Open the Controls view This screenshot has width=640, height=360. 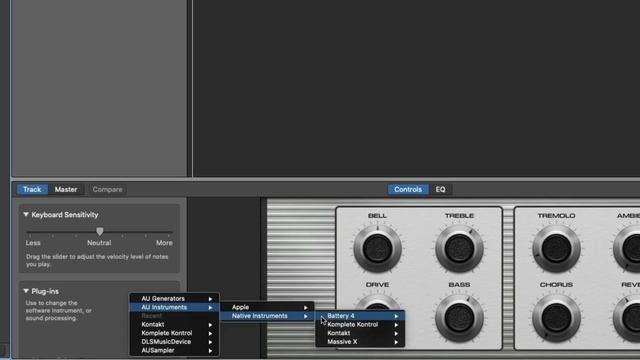point(408,189)
